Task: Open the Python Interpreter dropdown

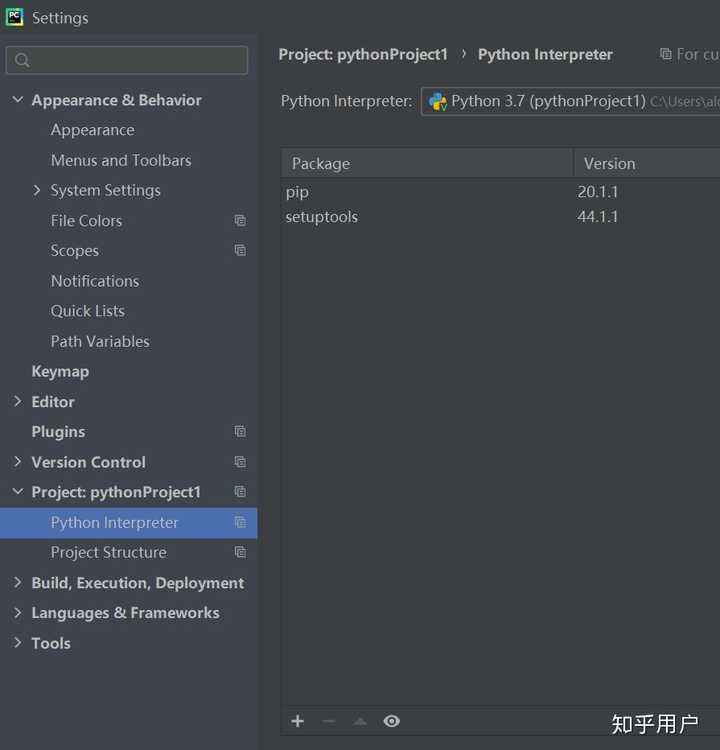Action: point(570,101)
